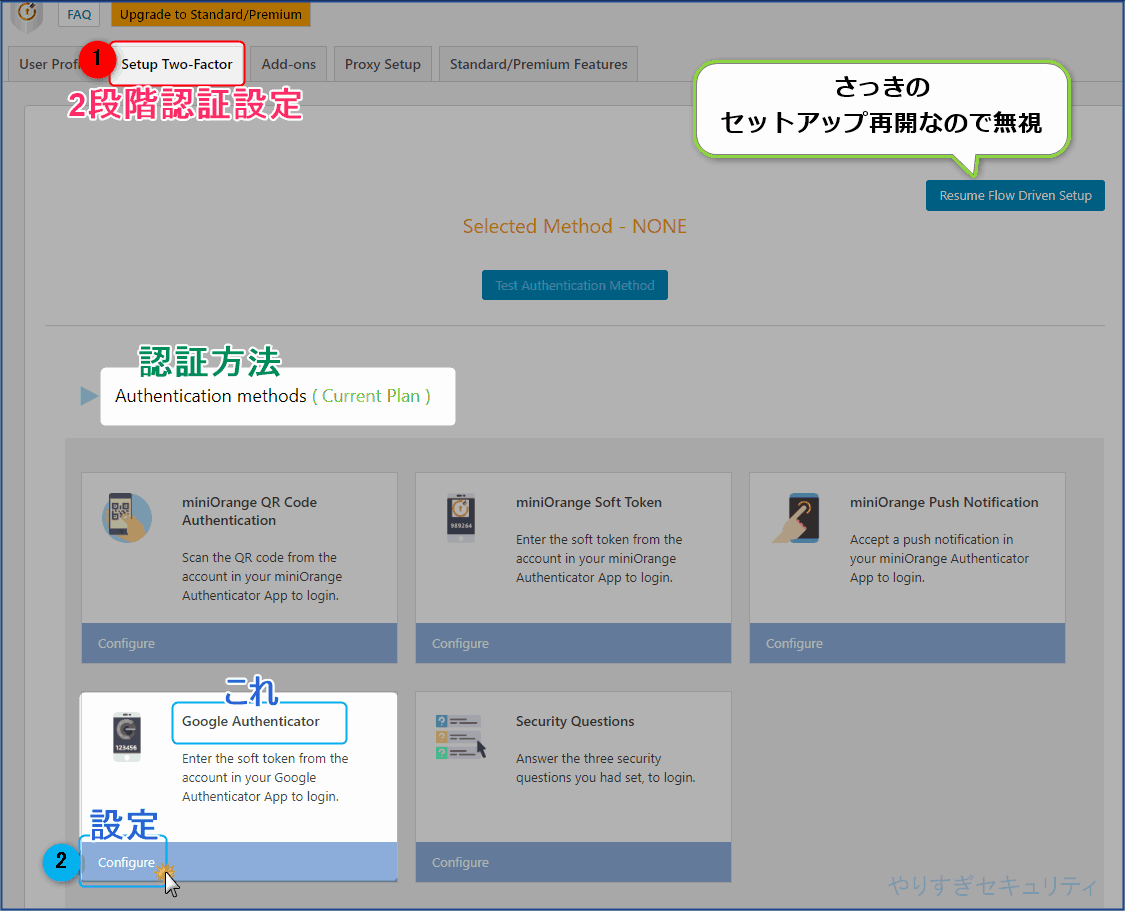This screenshot has height=911, width=1125.
Task: Click Upgrade to Standard/Premium button
Action: coord(211,14)
